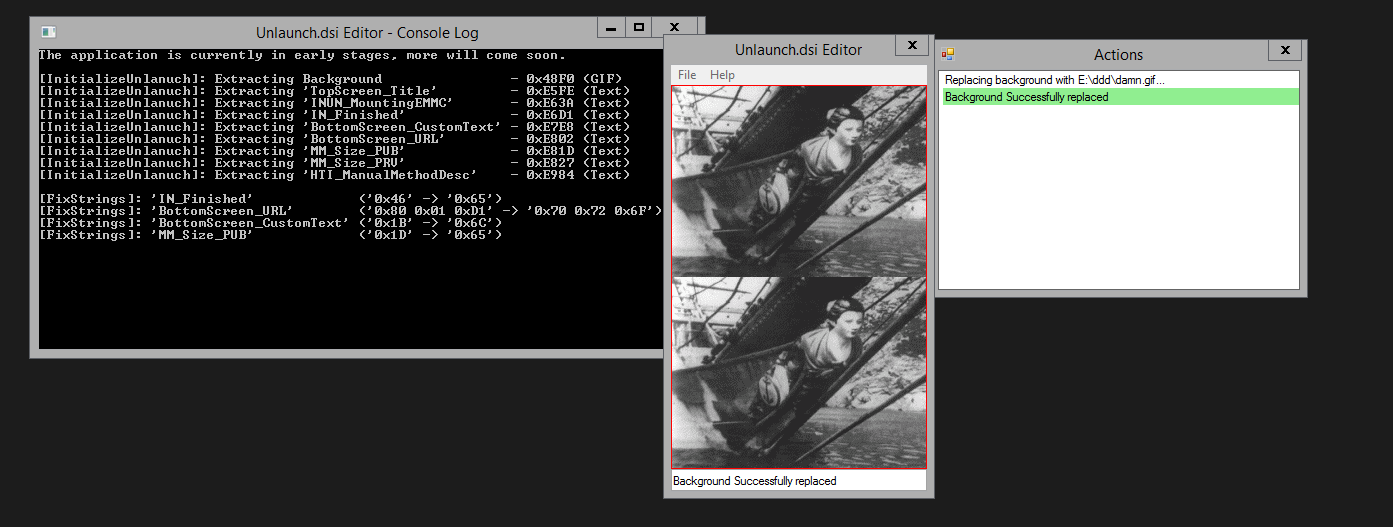
Task: Maximize the Console Log window
Action: 639,27
